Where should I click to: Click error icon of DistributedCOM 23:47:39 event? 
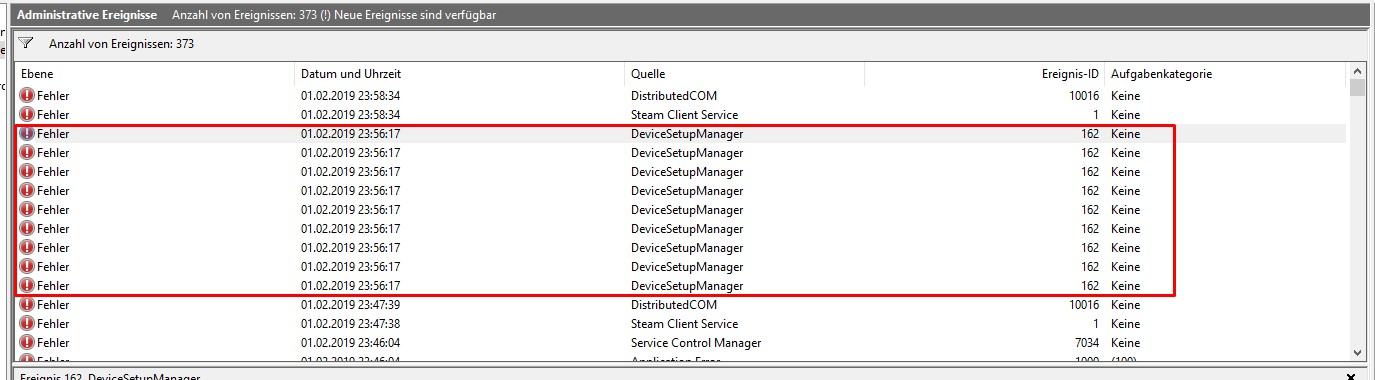click(27, 305)
